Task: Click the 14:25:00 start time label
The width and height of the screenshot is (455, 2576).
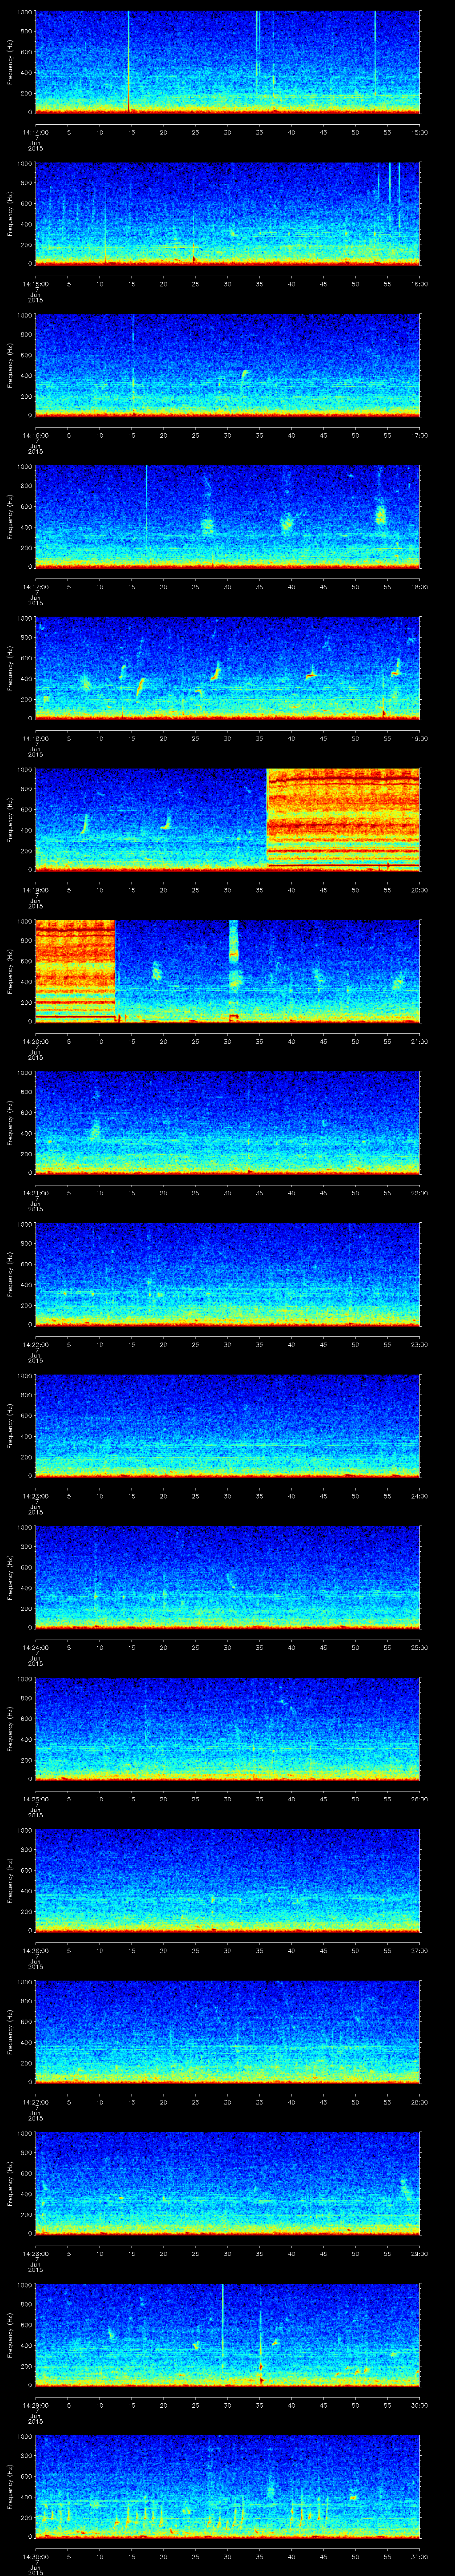Action: [35, 1798]
